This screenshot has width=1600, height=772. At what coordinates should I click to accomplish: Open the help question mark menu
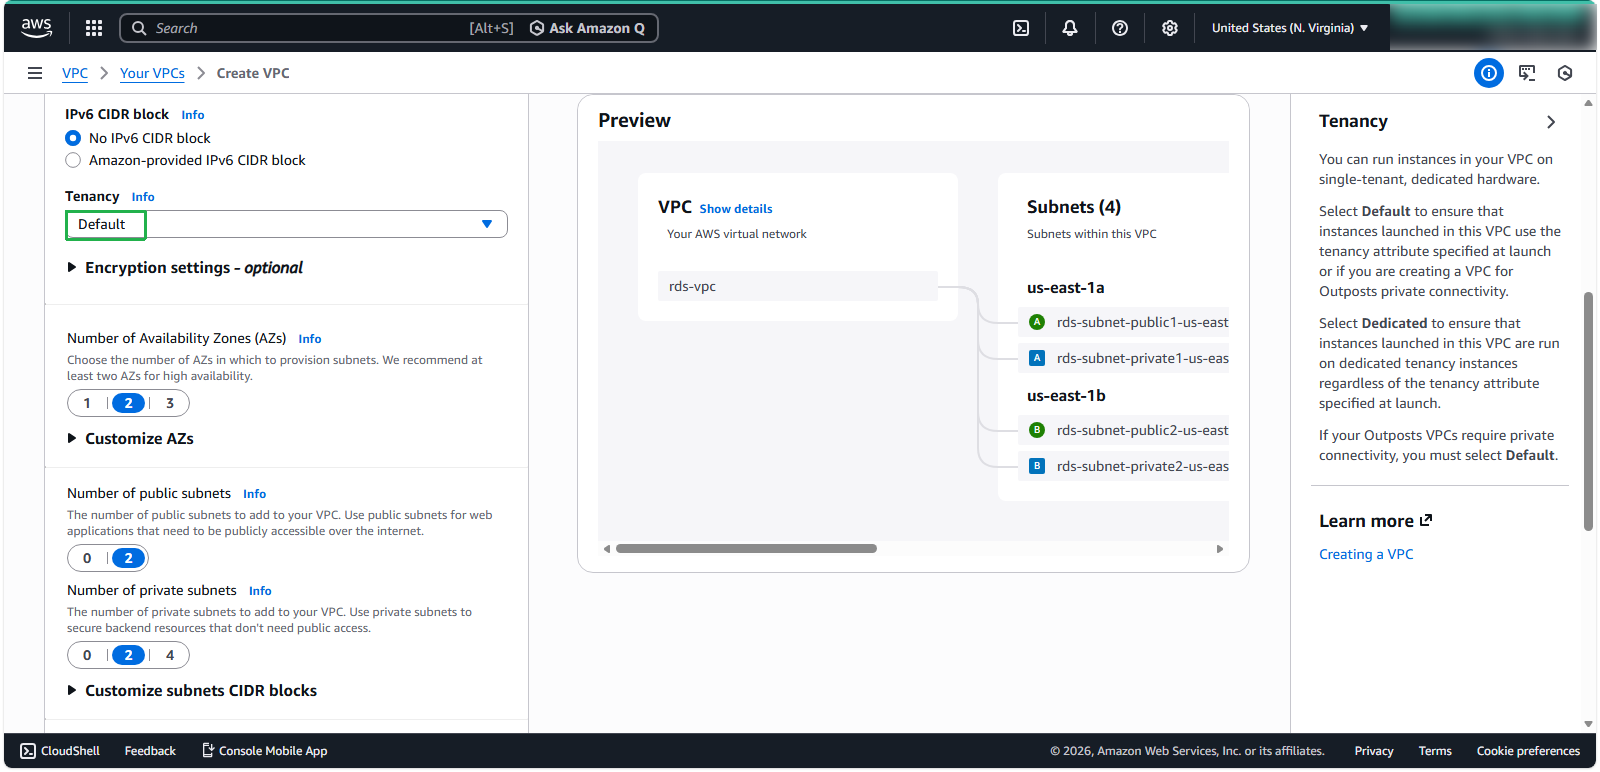1120,28
